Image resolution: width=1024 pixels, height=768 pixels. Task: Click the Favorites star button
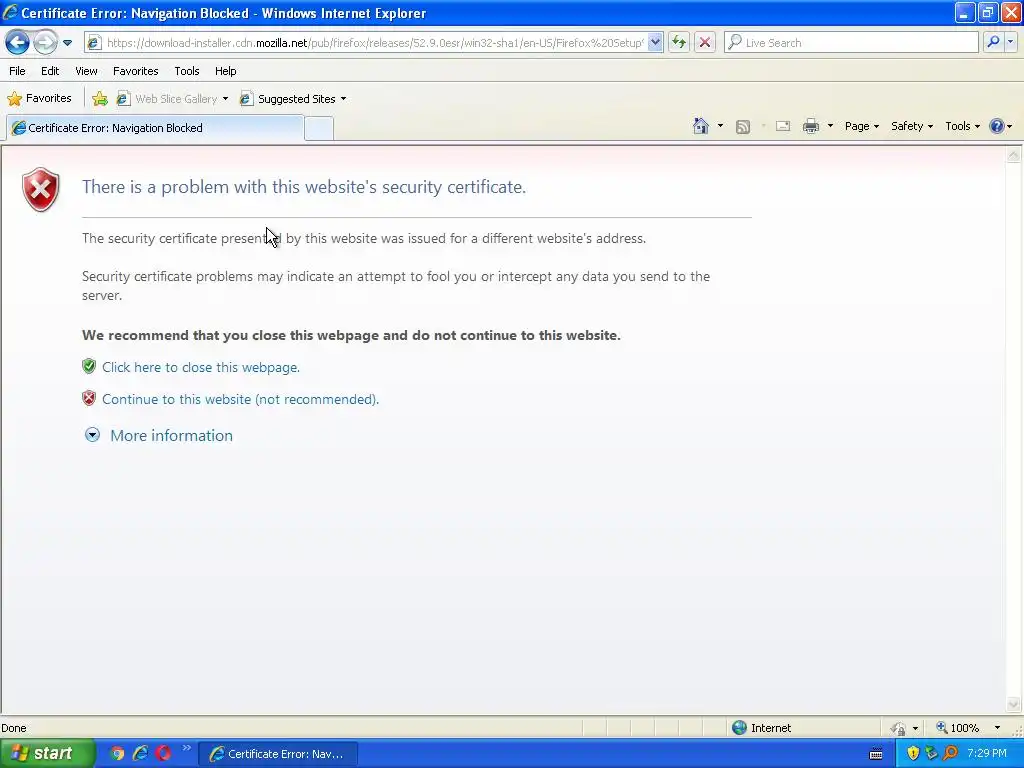click(39, 99)
